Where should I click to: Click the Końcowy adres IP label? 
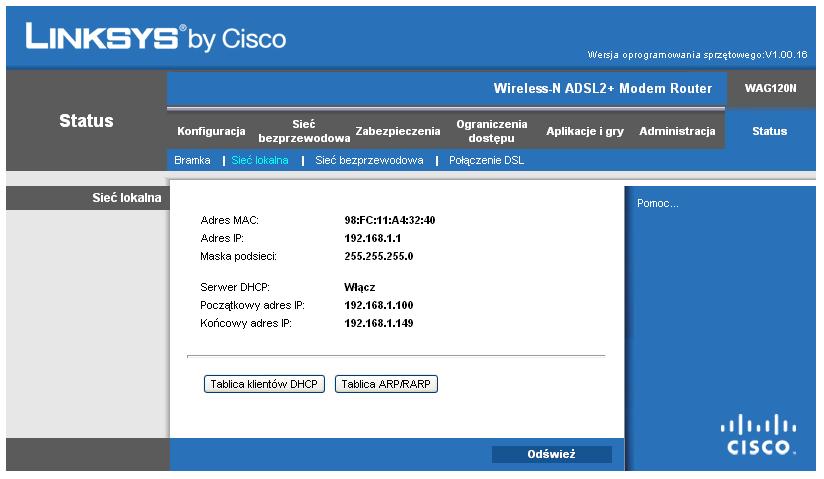[246, 323]
